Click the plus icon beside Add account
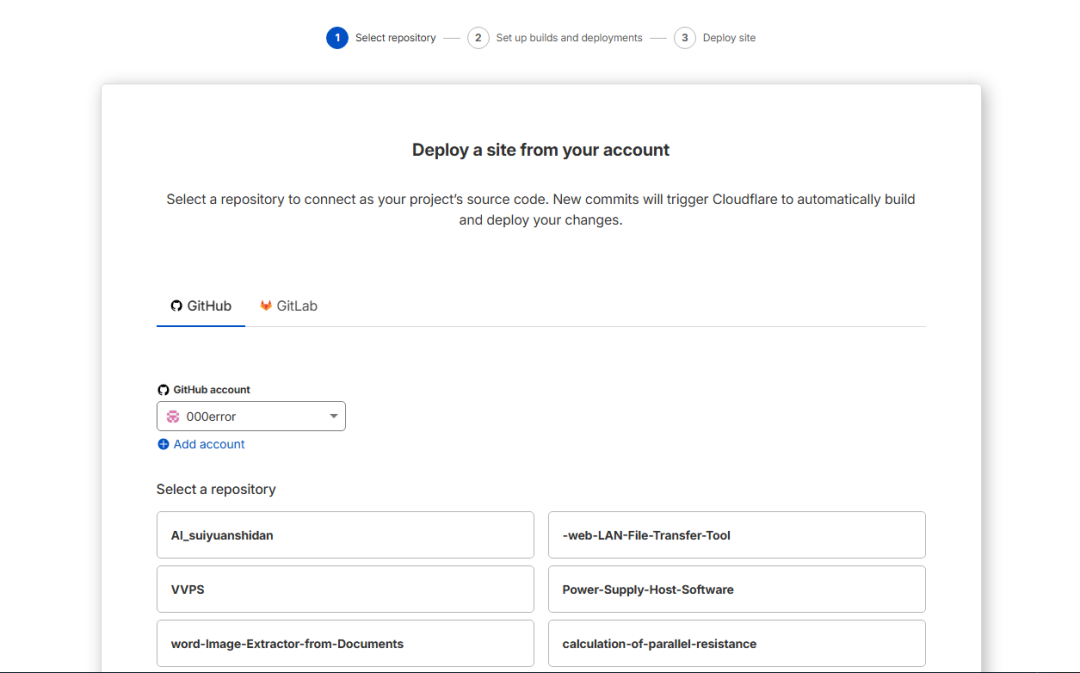The image size is (1080, 673). 163,444
